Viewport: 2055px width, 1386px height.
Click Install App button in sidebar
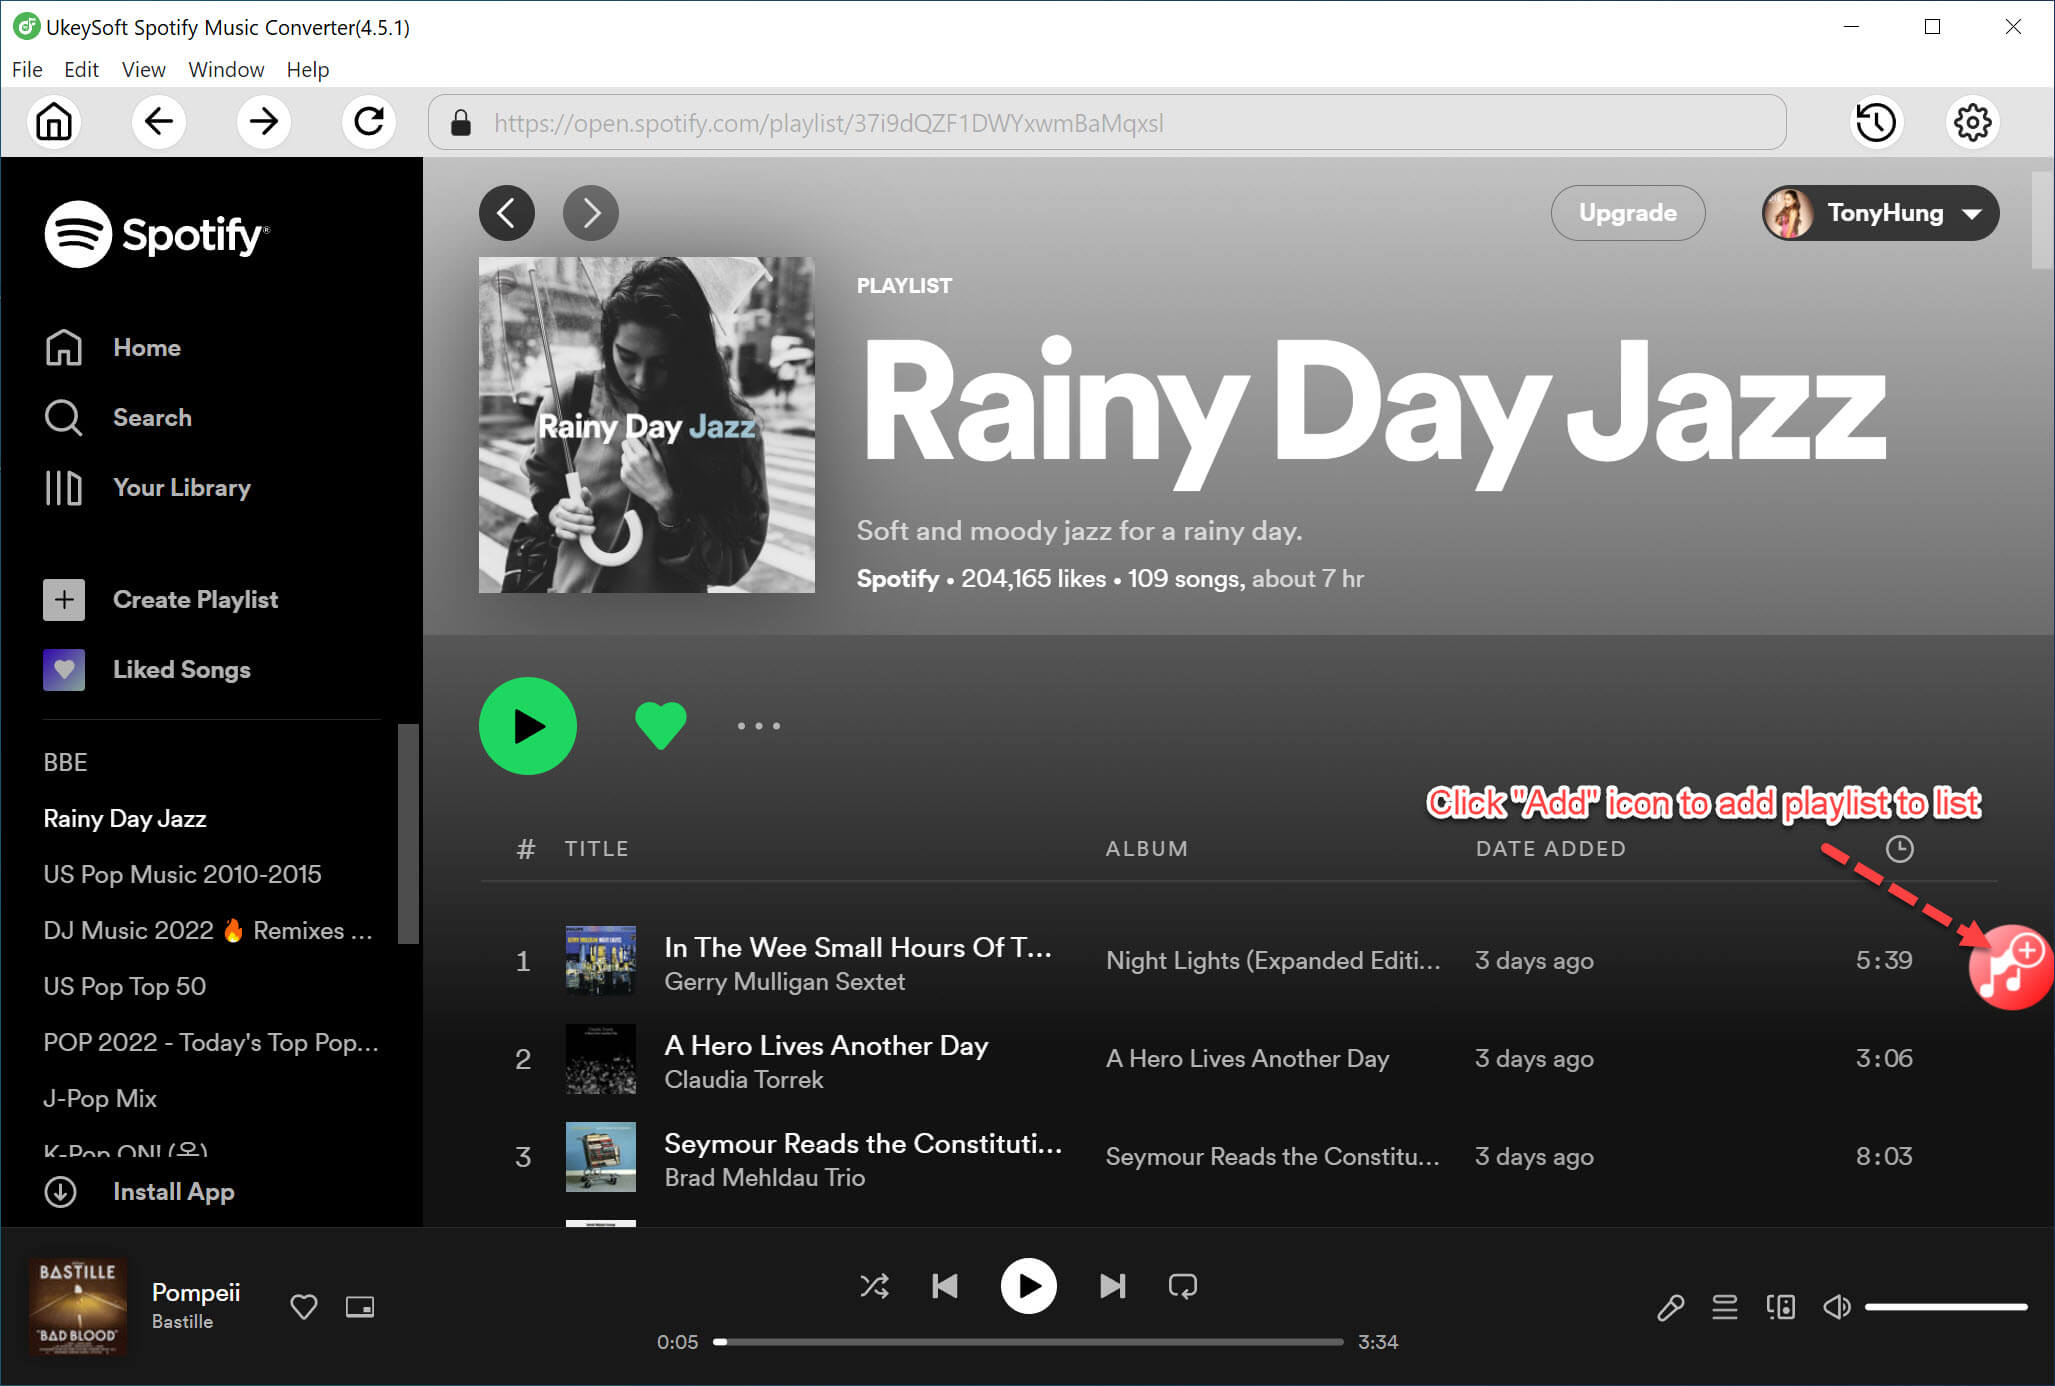click(173, 1191)
